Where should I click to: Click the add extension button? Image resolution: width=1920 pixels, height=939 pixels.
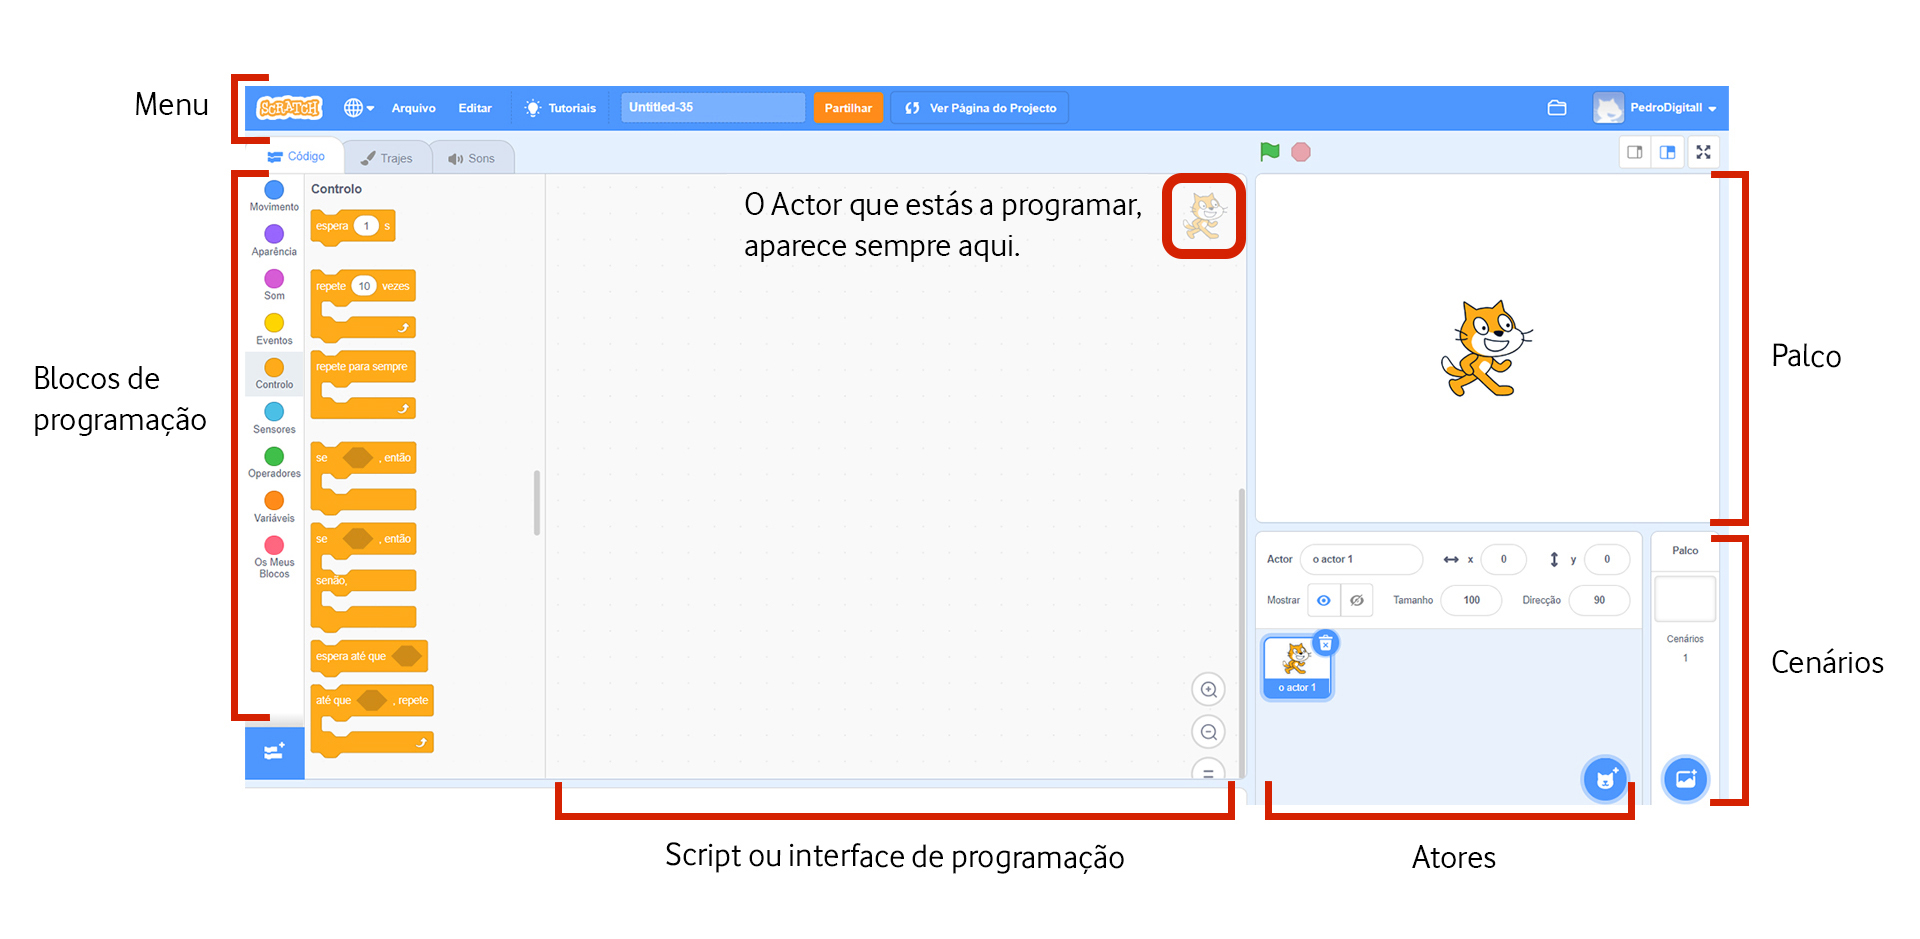click(274, 752)
